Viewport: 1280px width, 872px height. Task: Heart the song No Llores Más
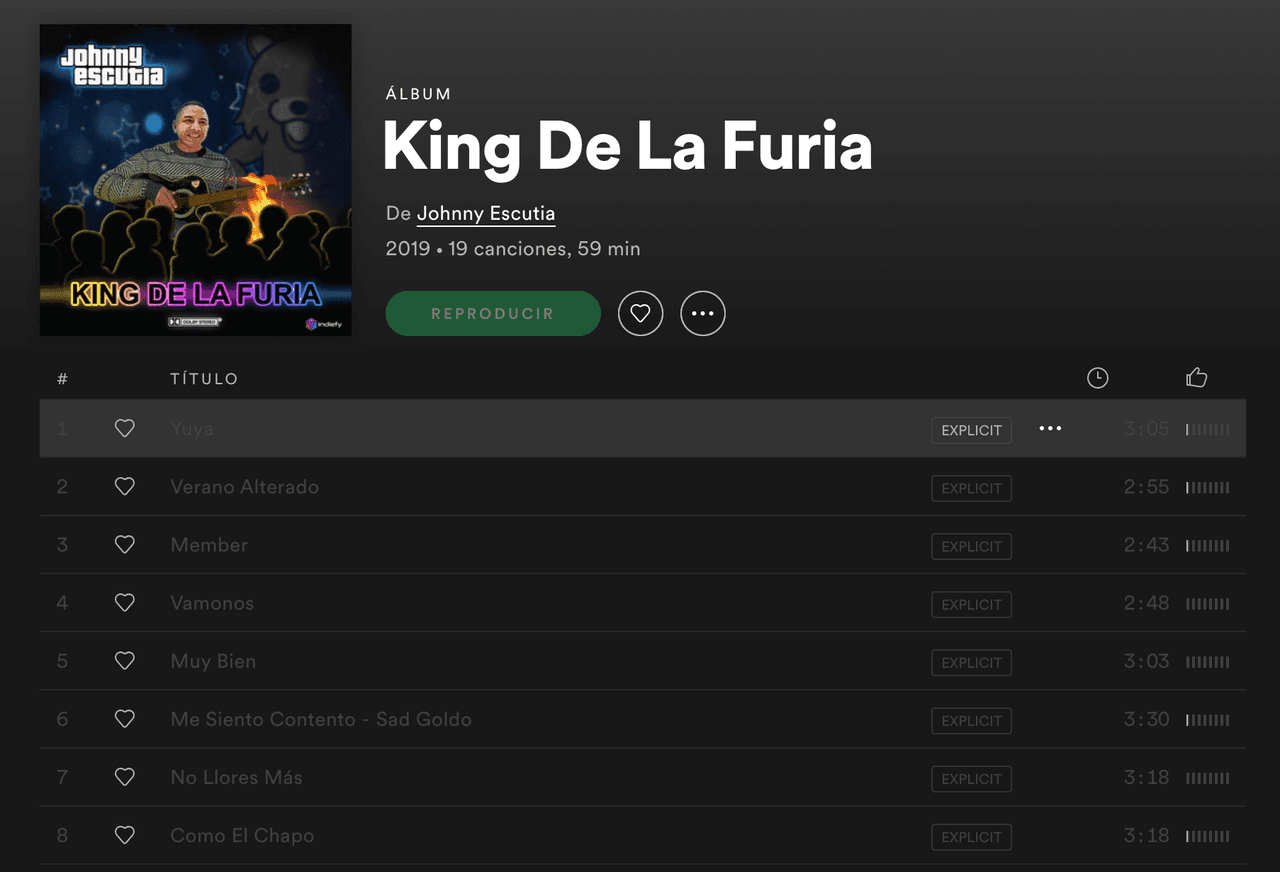[x=124, y=776]
